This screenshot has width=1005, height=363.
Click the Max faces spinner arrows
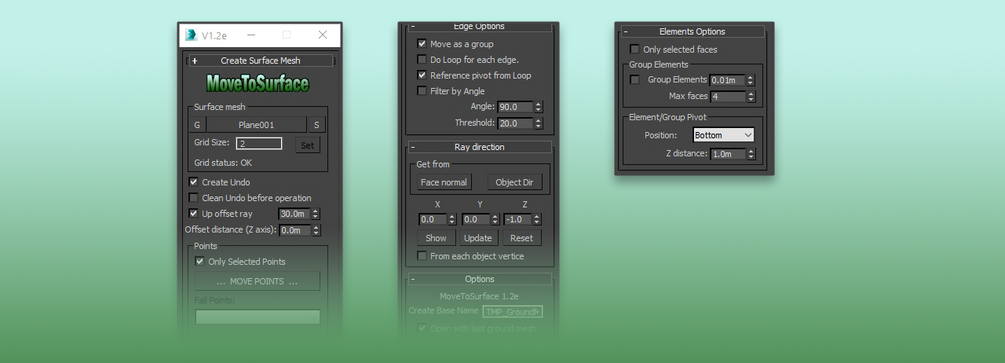pos(751,97)
